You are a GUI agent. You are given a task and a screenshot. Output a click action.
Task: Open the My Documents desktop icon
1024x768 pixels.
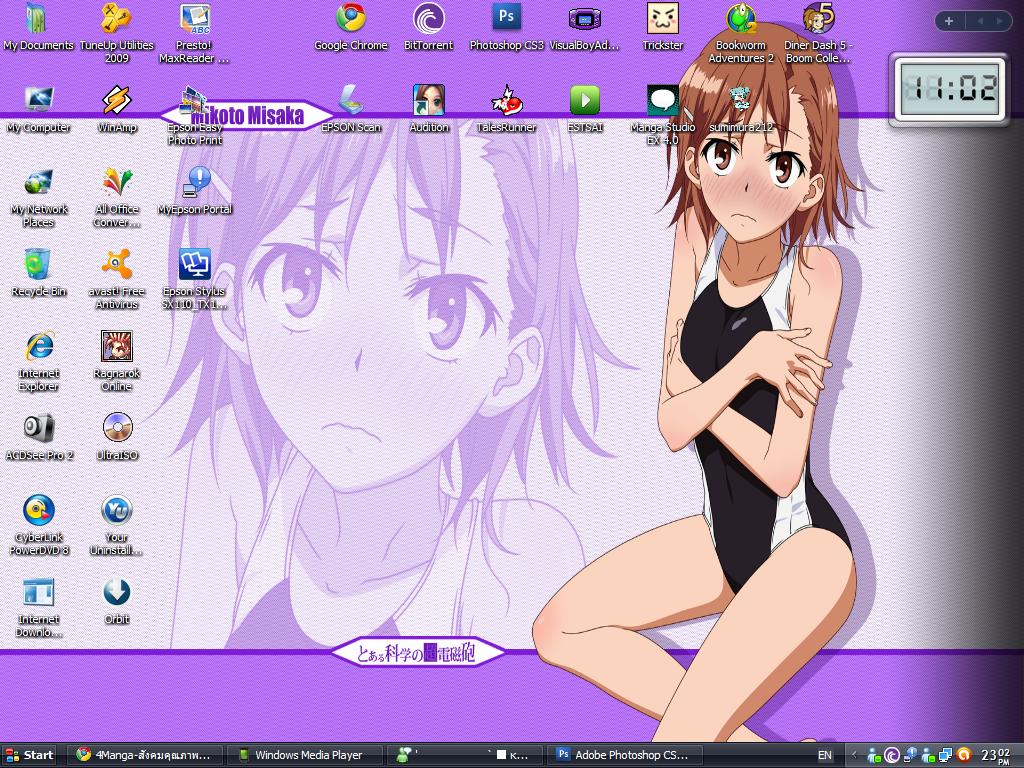(x=38, y=29)
